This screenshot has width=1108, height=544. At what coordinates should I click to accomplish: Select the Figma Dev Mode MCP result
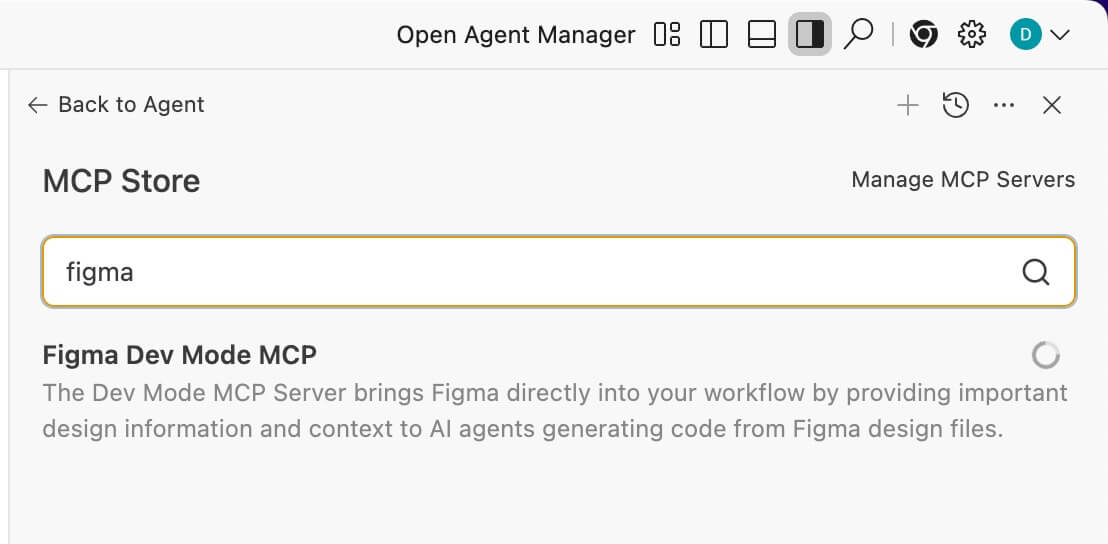180,355
